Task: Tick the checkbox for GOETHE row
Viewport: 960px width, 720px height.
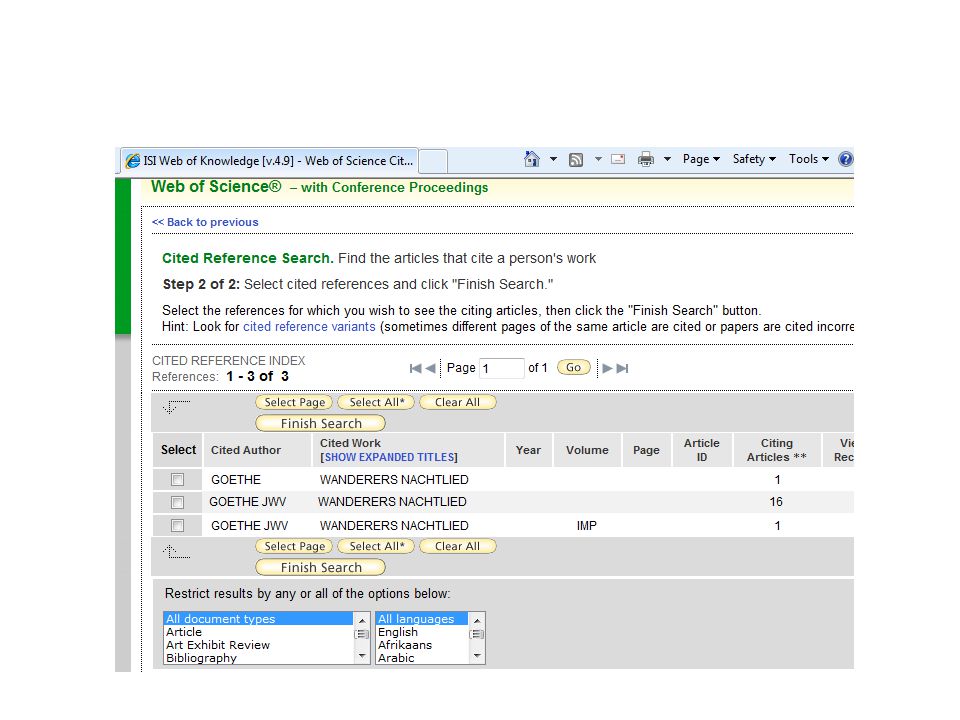Action: pyautogui.click(x=178, y=479)
